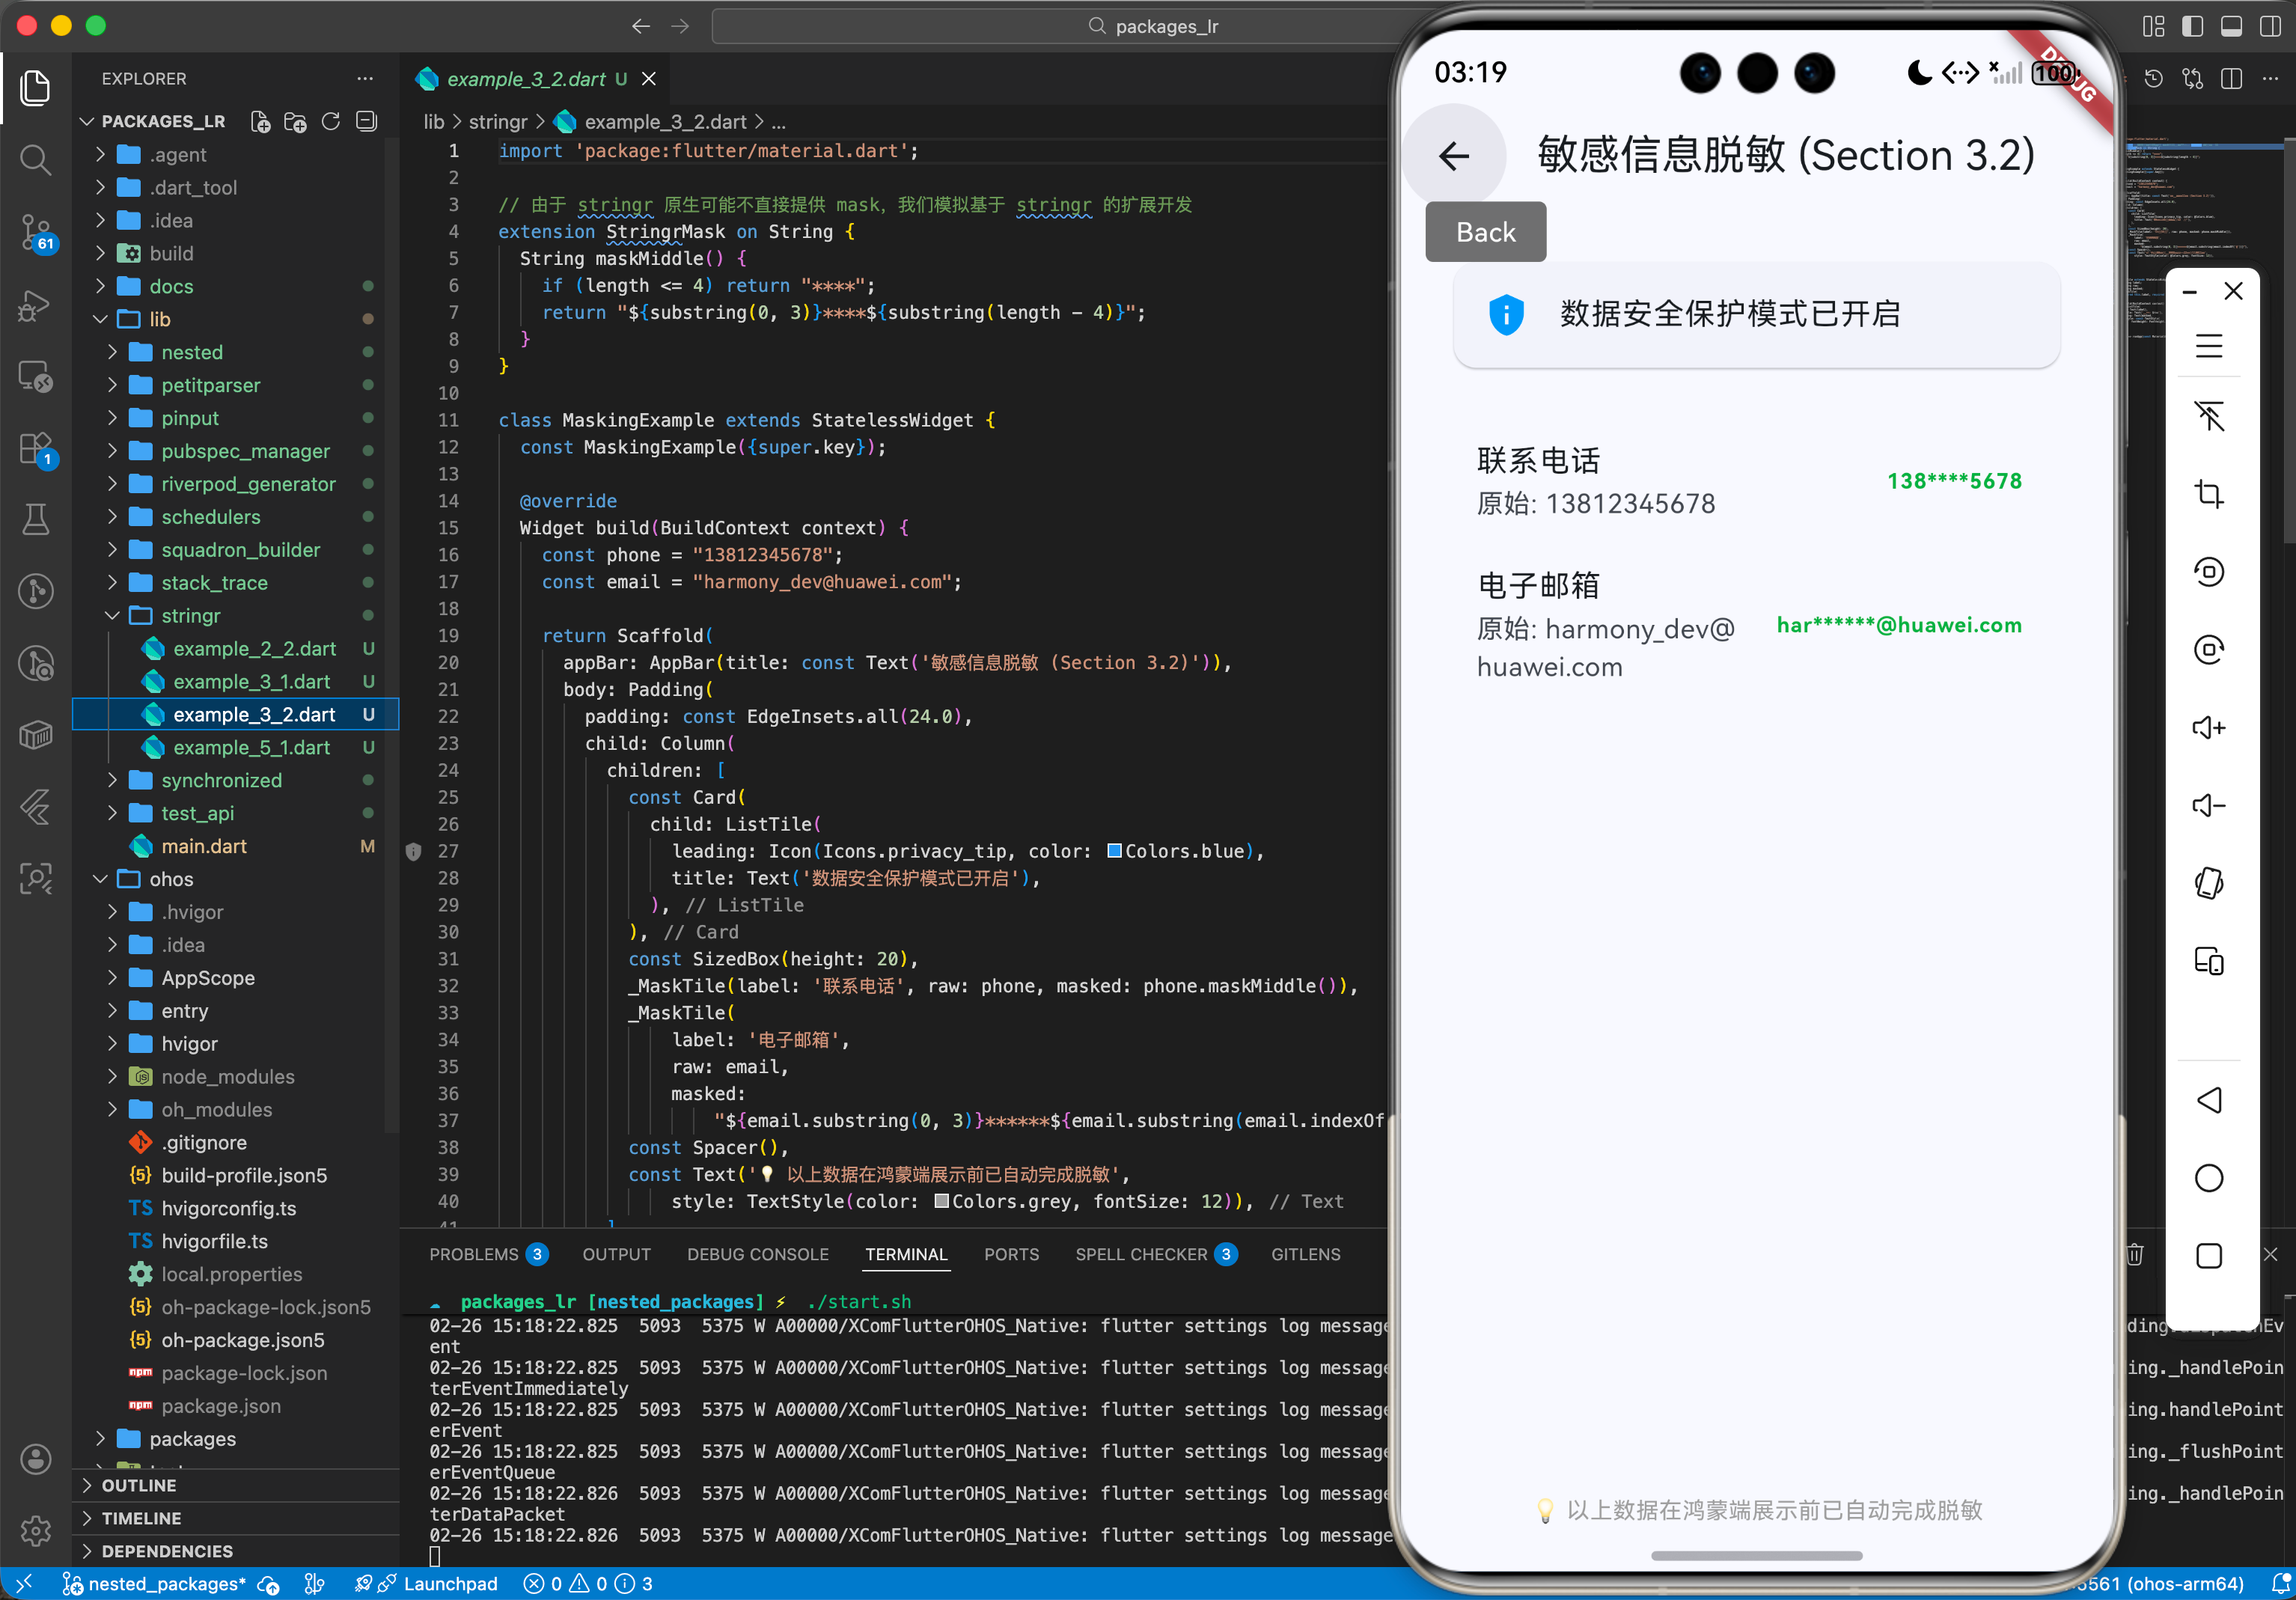This screenshot has width=2296, height=1600.
Task: Tap the data security protection card
Action: (1756, 314)
